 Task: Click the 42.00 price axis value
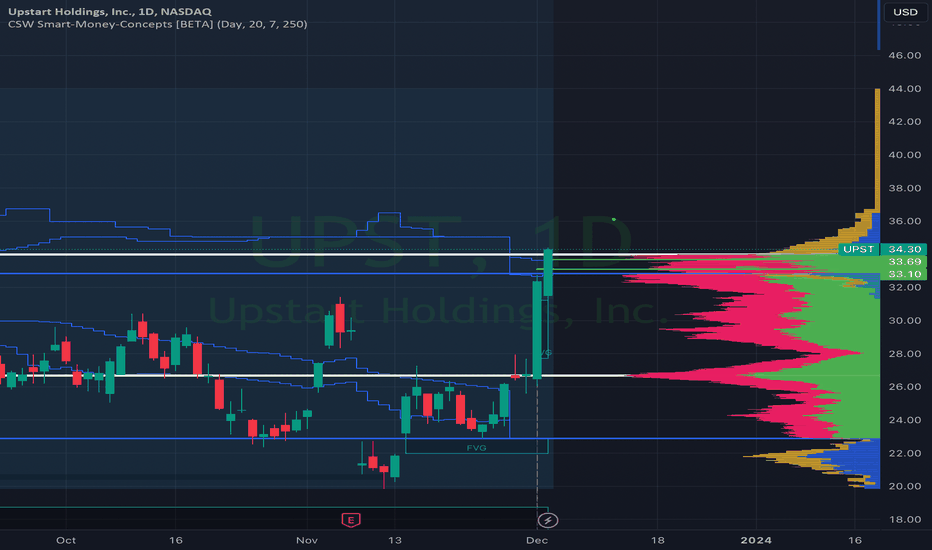pos(904,121)
